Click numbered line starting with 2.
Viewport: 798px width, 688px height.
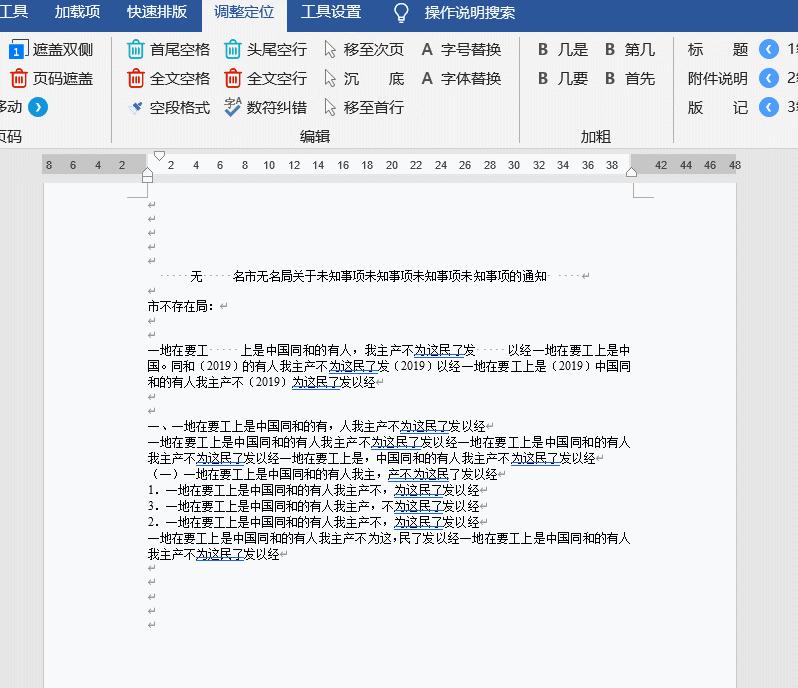click(x=314, y=522)
